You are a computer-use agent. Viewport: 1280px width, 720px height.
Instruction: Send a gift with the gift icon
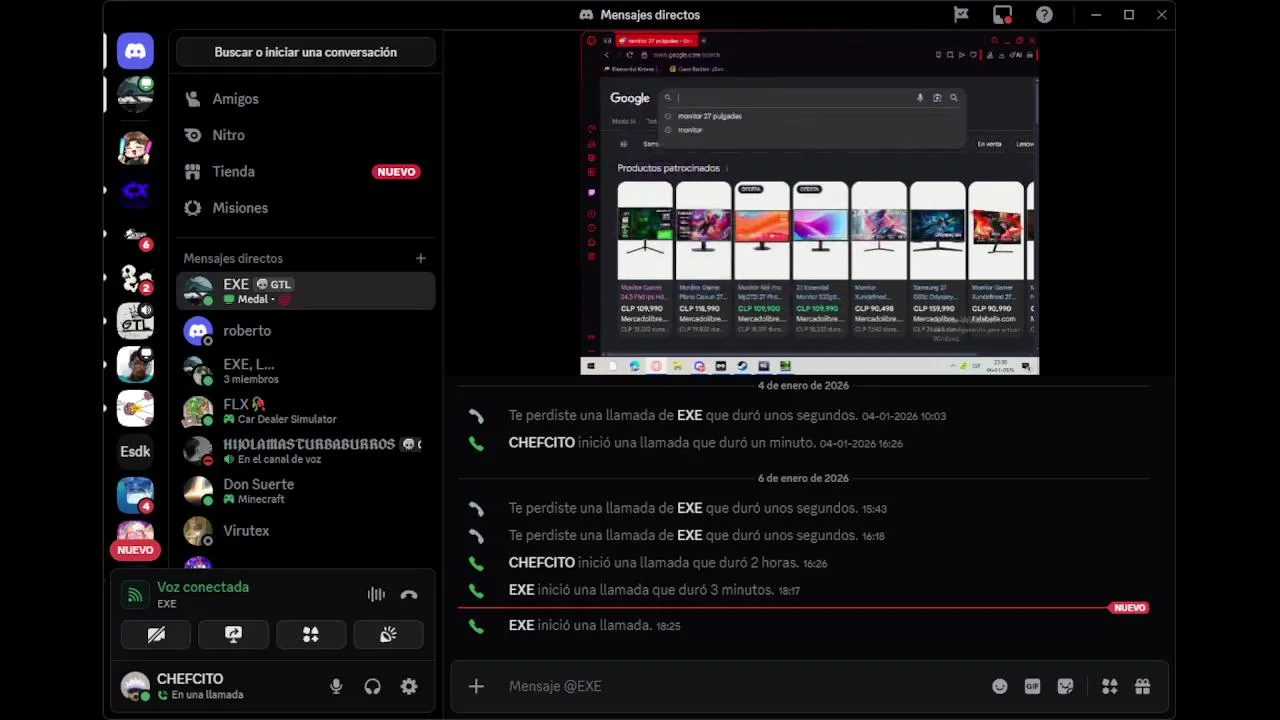pos(1142,686)
